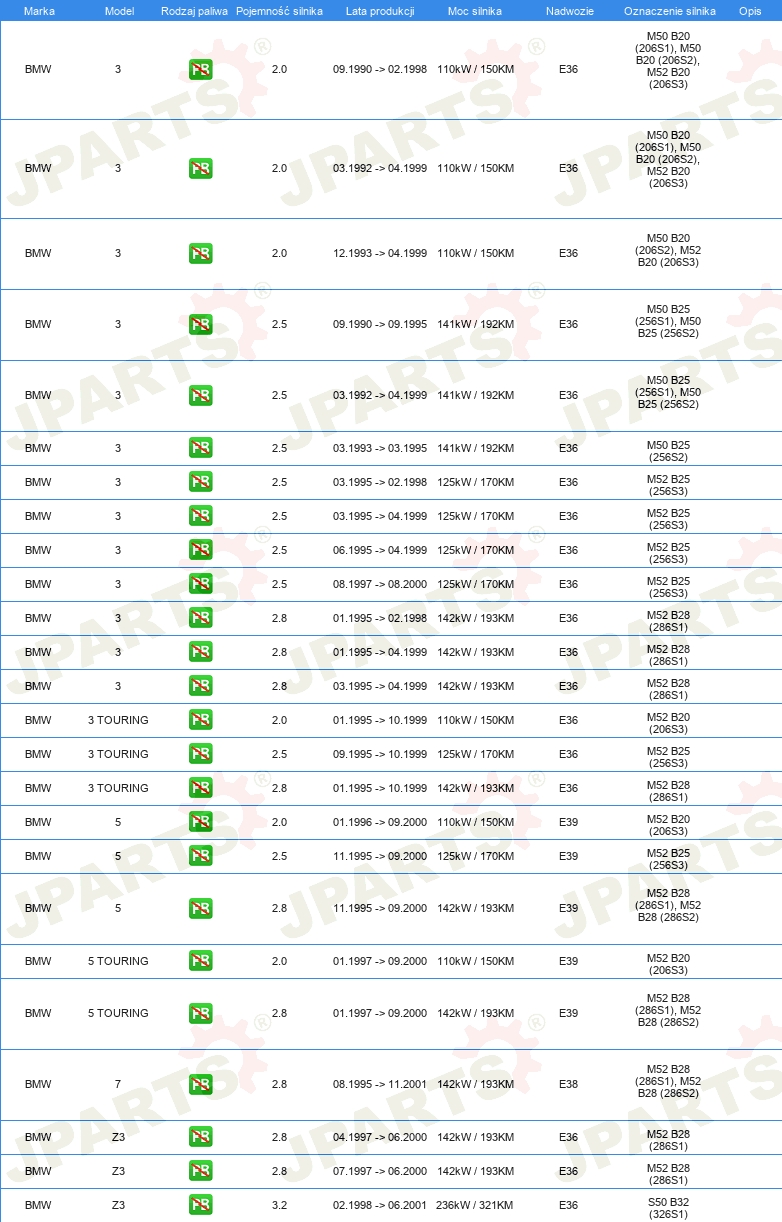Click the 5 TOURING model cell in the 2.0 row
782x1222 pixels.
[118, 961]
